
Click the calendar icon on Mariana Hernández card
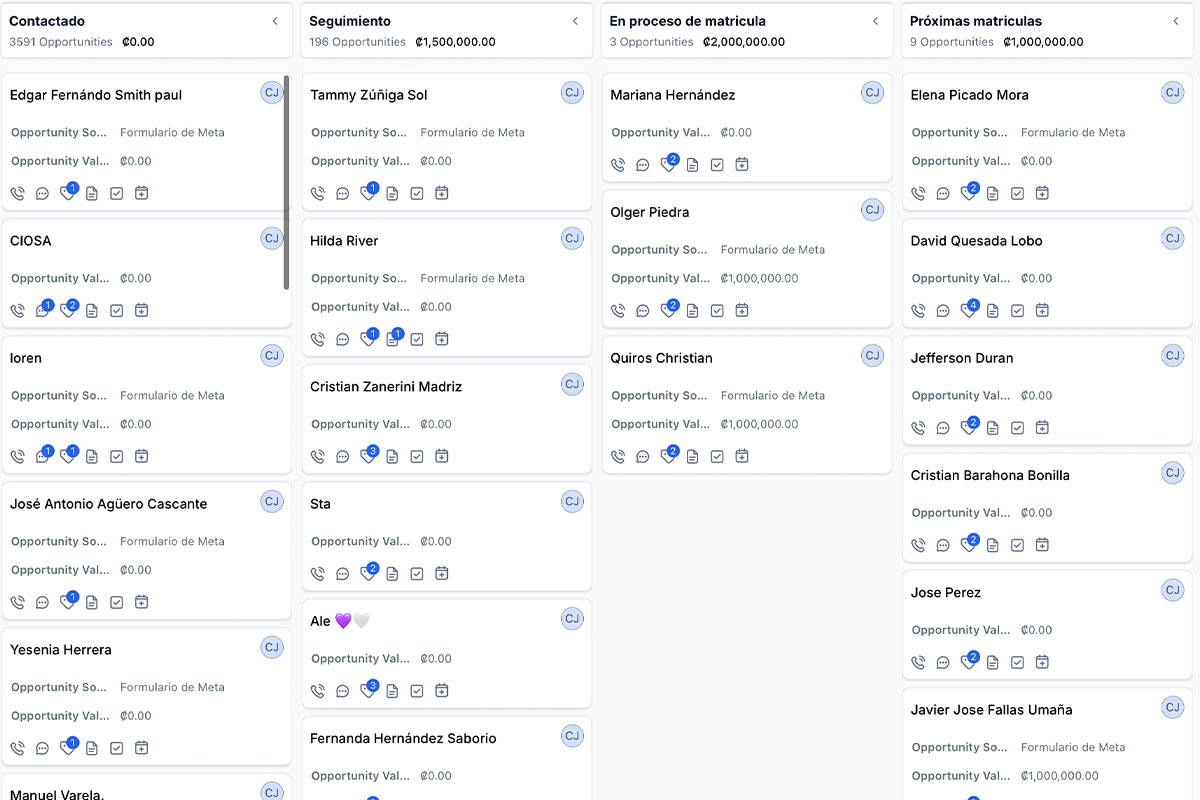pos(742,165)
